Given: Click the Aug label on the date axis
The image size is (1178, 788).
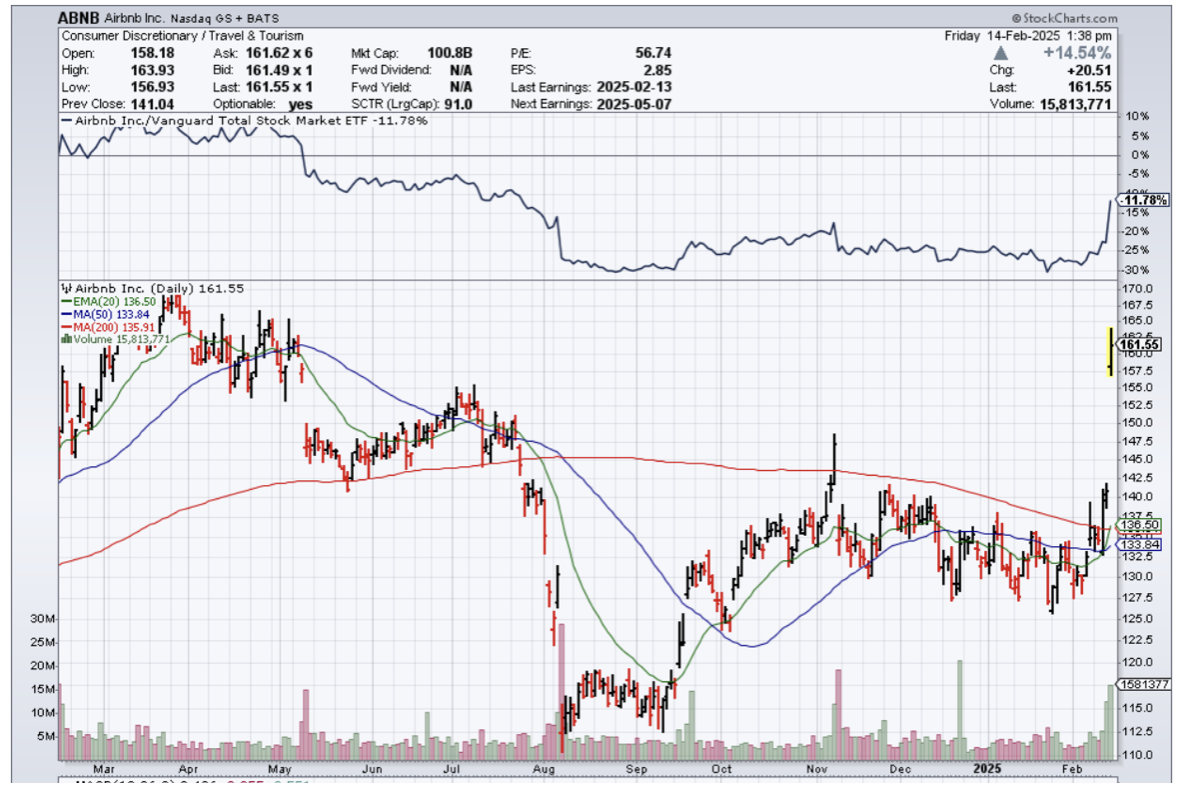Looking at the screenshot, I should pyautogui.click(x=544, y=769).
